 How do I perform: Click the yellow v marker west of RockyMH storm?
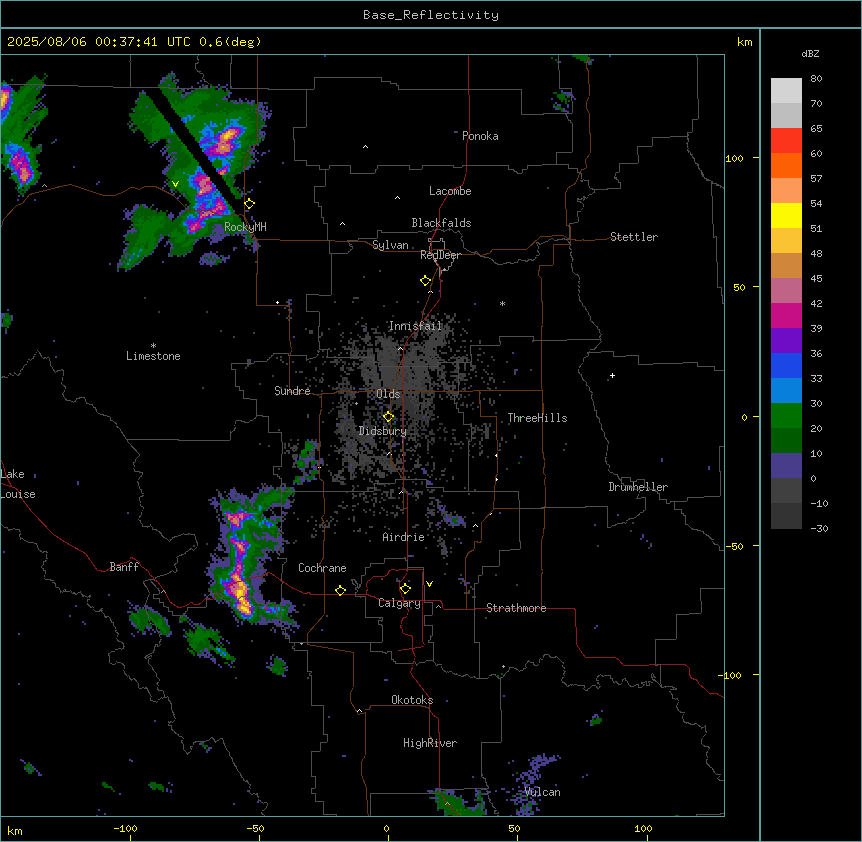point(175,184)
